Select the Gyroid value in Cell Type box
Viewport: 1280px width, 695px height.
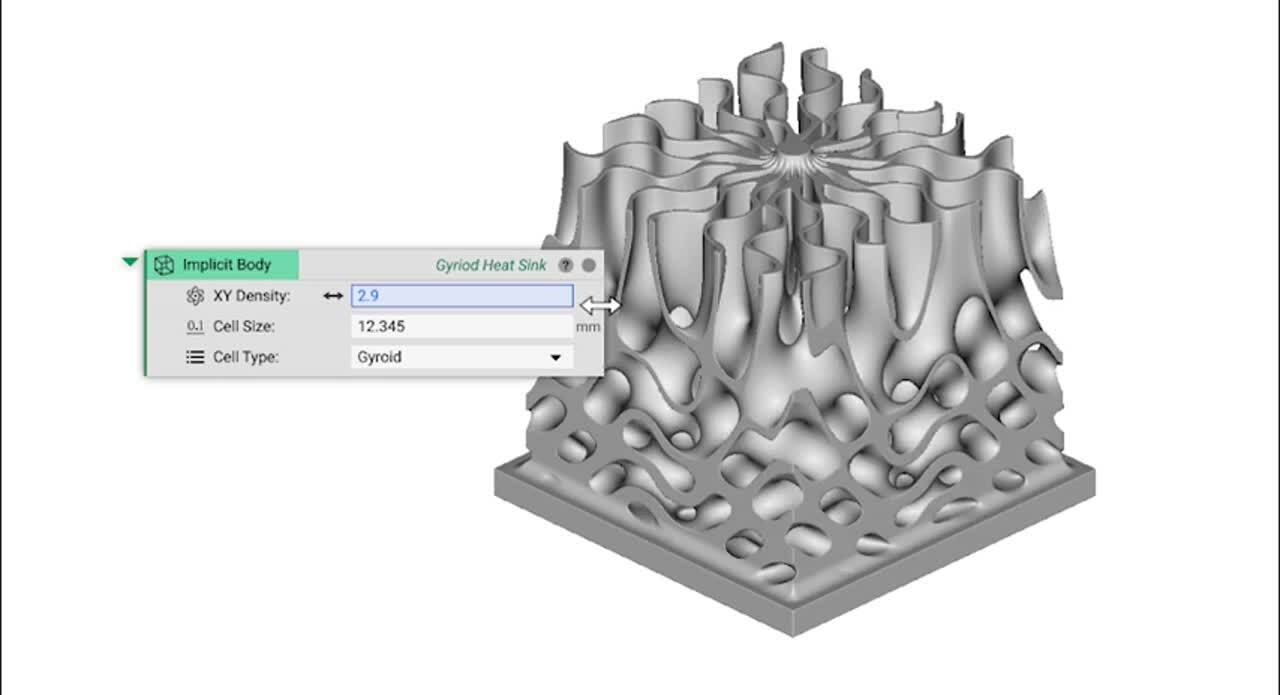pyautogui.click(x=380, y=356)
